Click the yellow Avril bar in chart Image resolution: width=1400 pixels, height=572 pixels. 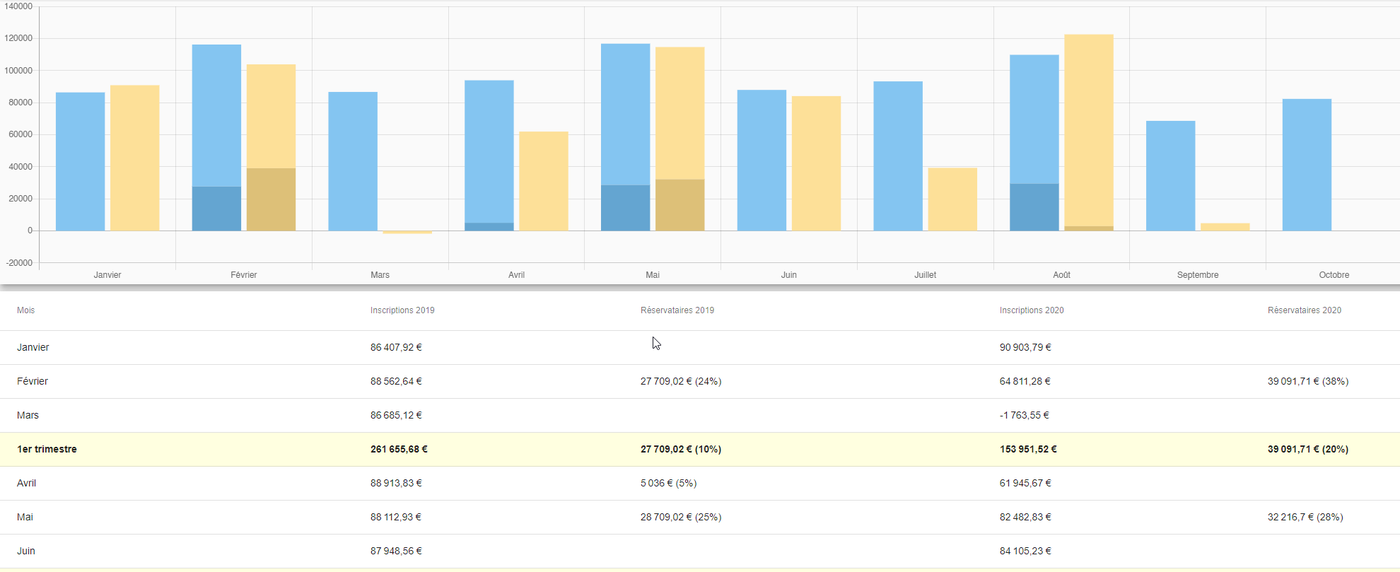click(543, 181)
